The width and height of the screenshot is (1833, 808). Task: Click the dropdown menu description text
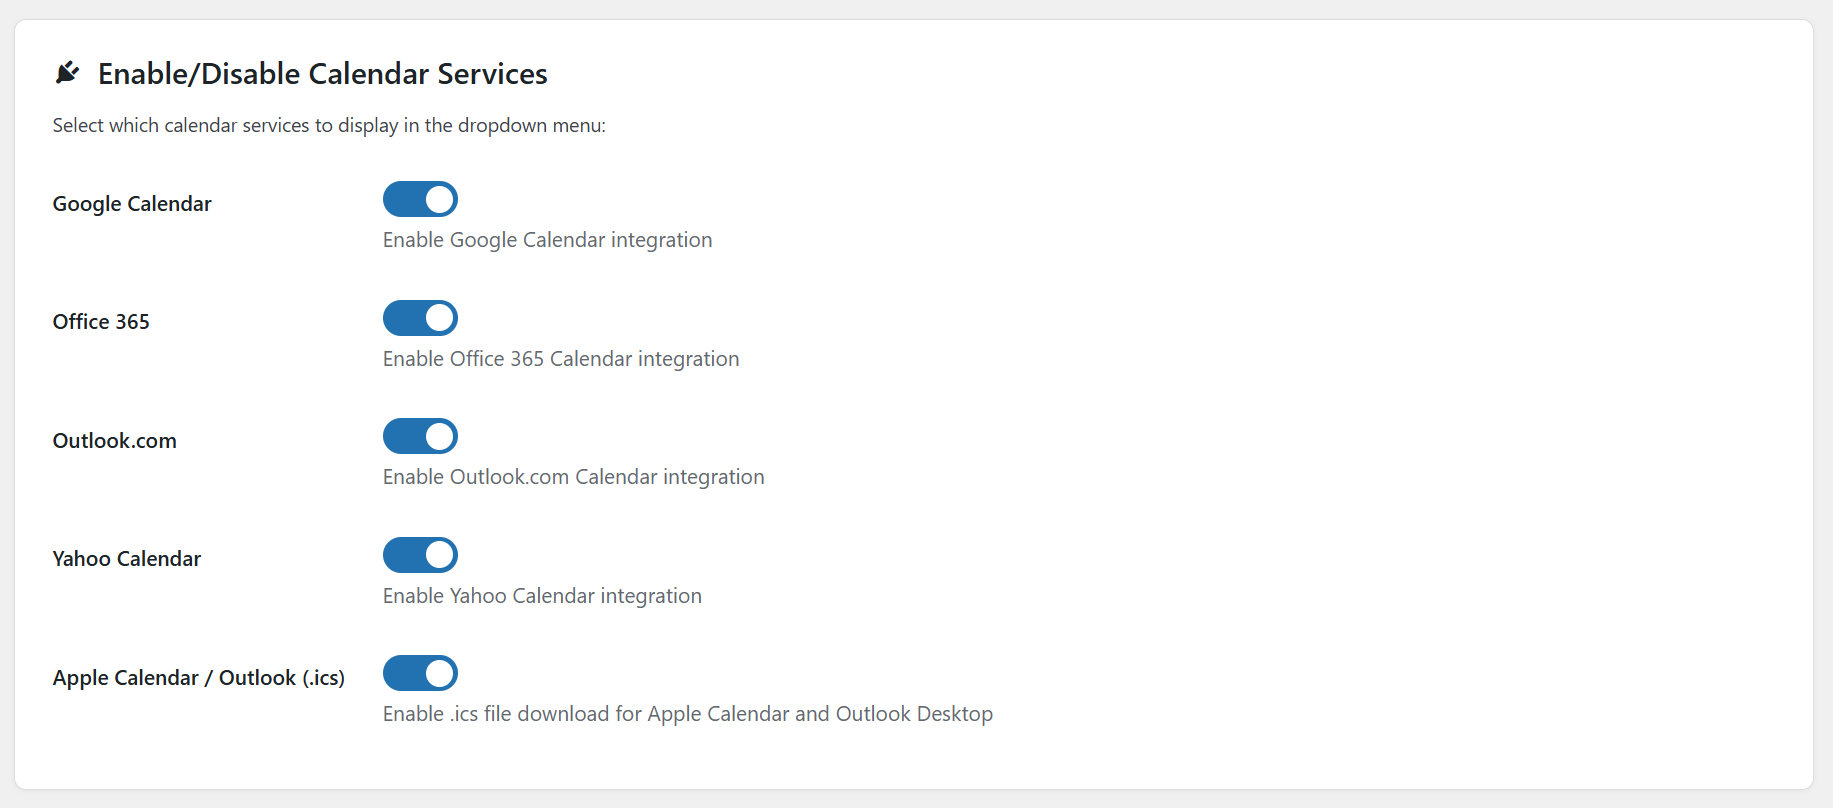[x=328, y=125]
